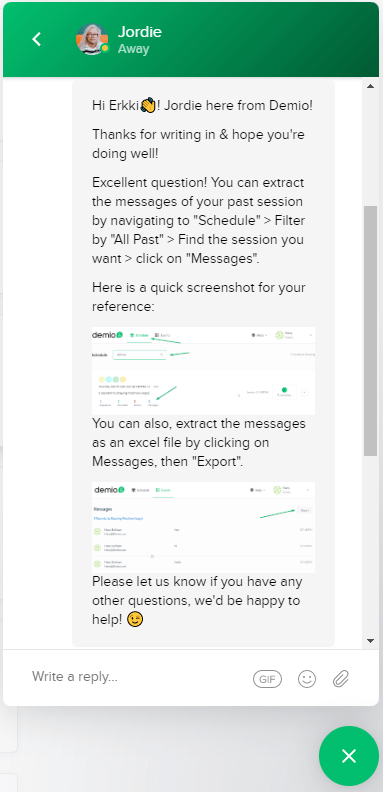Image resolution: width=383 pixels, height=792 pixels.
Task: Click the yellow away status dot
Action: (x=105, y=49)
